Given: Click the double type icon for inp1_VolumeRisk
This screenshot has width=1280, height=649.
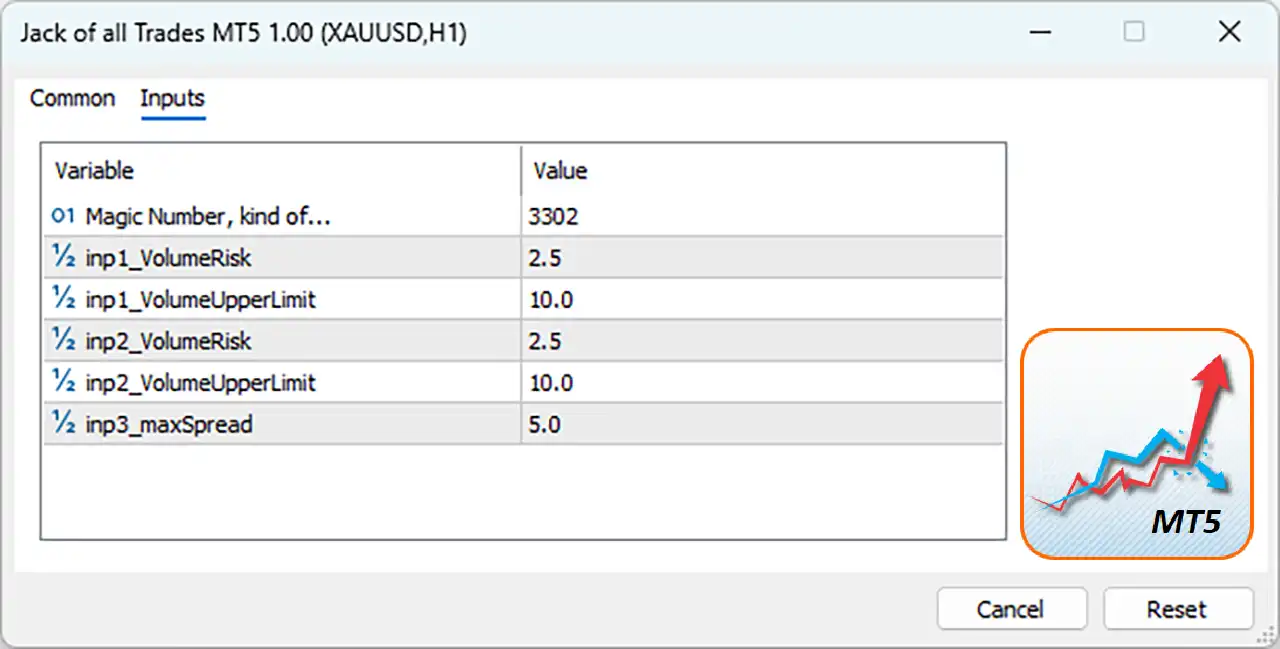Looking at the screenshot, I should click(63, 257).
